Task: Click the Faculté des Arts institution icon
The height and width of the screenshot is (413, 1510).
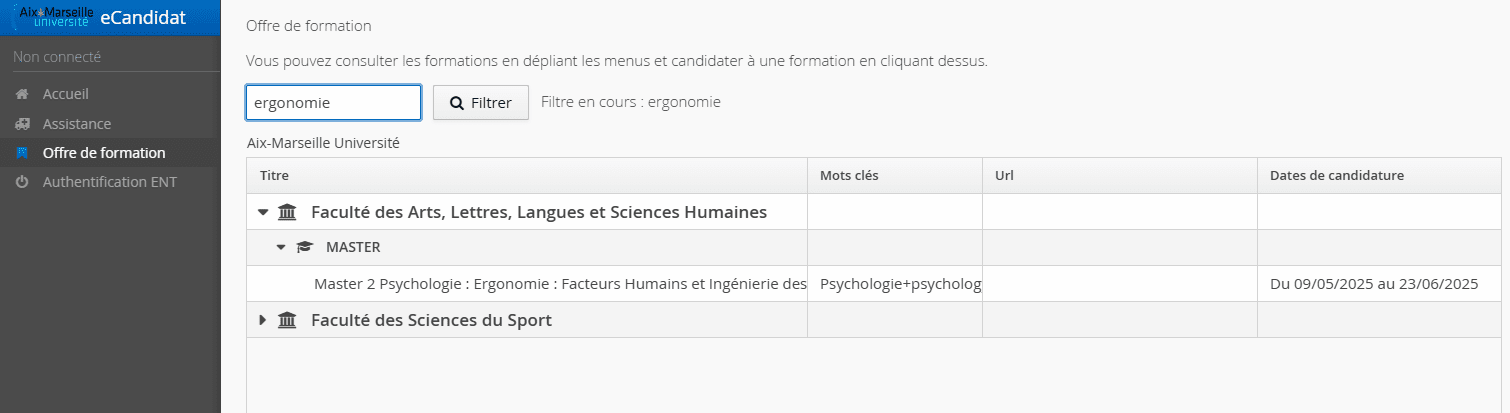Action: [287, 212]
